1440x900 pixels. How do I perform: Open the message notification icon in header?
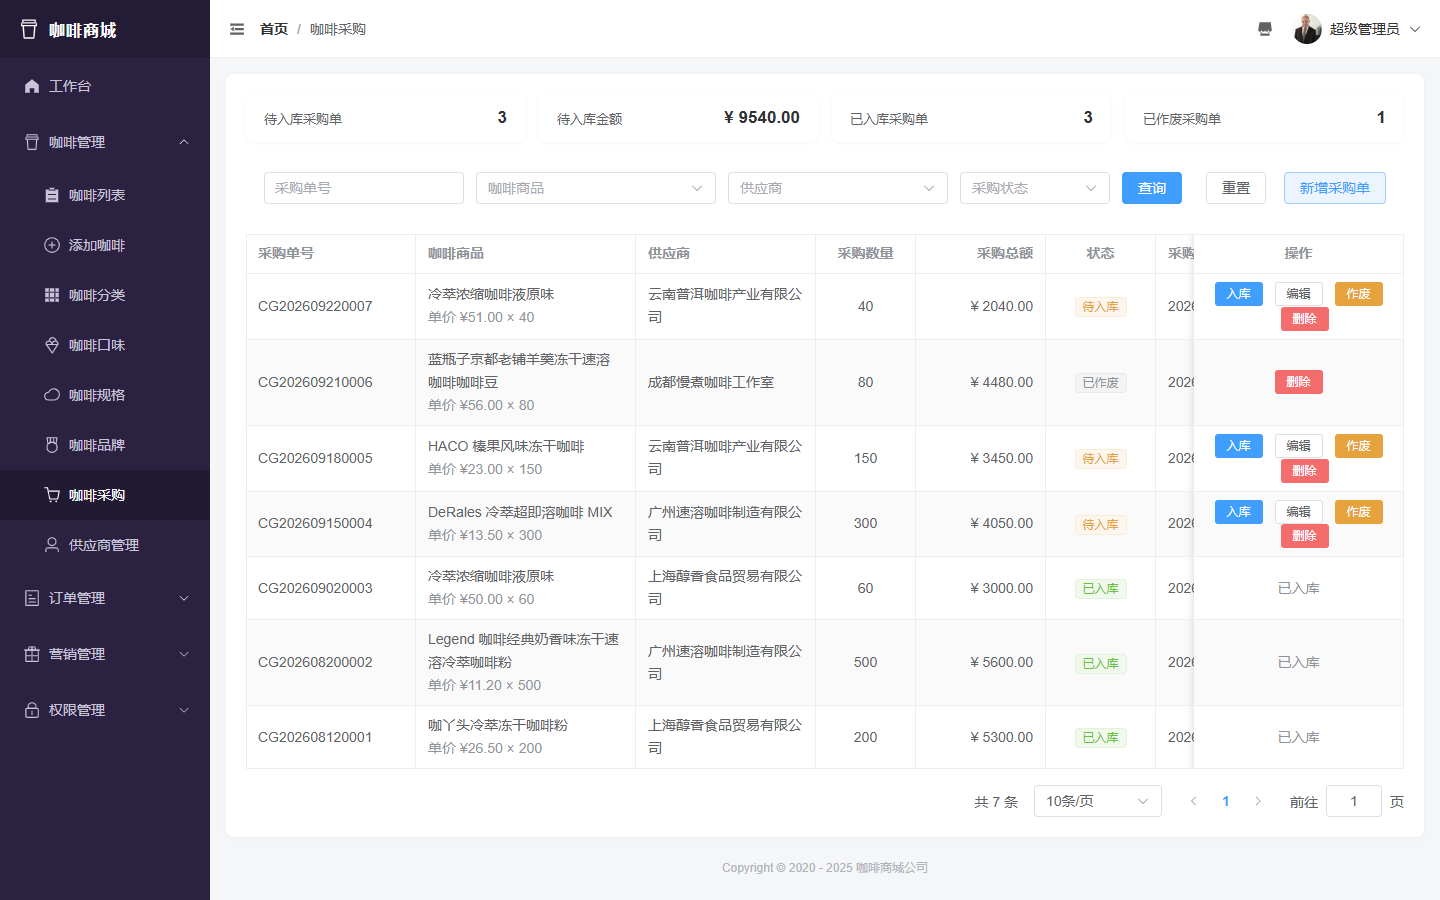pos(1265,29)
